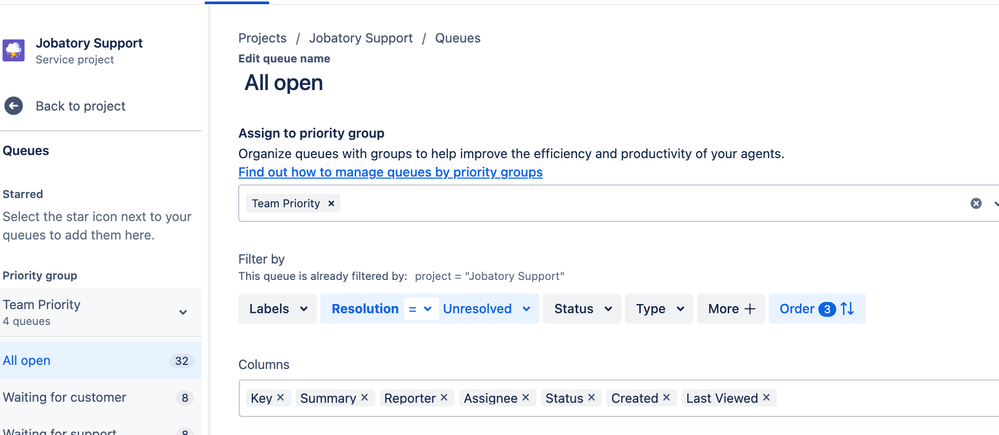This screenshot has width=999, height=435.
Task: Edit the All open queue name
Action: [284, 83]
